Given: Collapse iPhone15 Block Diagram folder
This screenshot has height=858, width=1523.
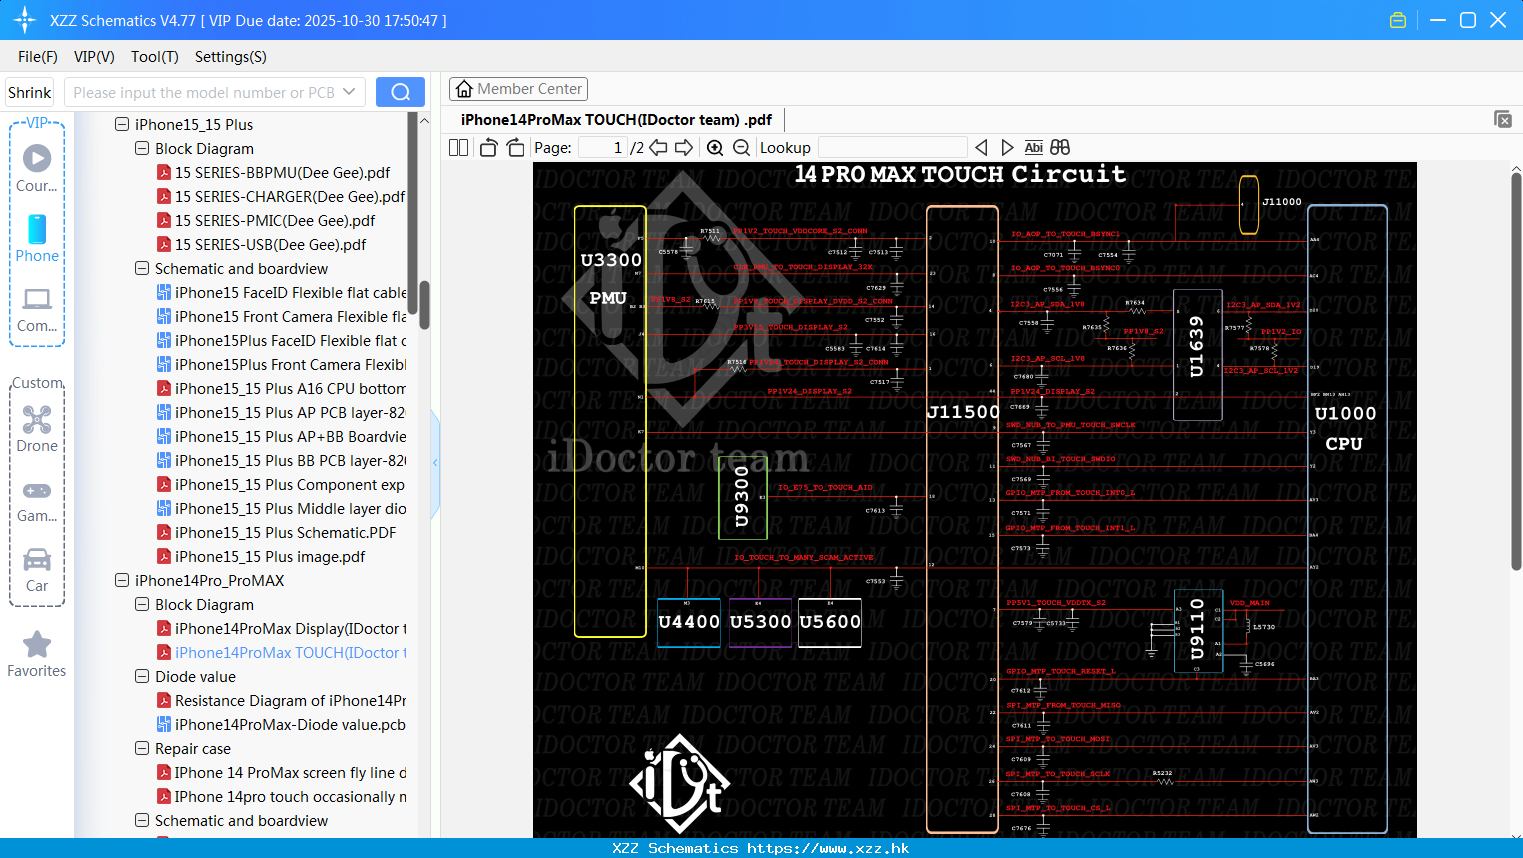Looking at the screenshot, I should click(x=142, y=148).
